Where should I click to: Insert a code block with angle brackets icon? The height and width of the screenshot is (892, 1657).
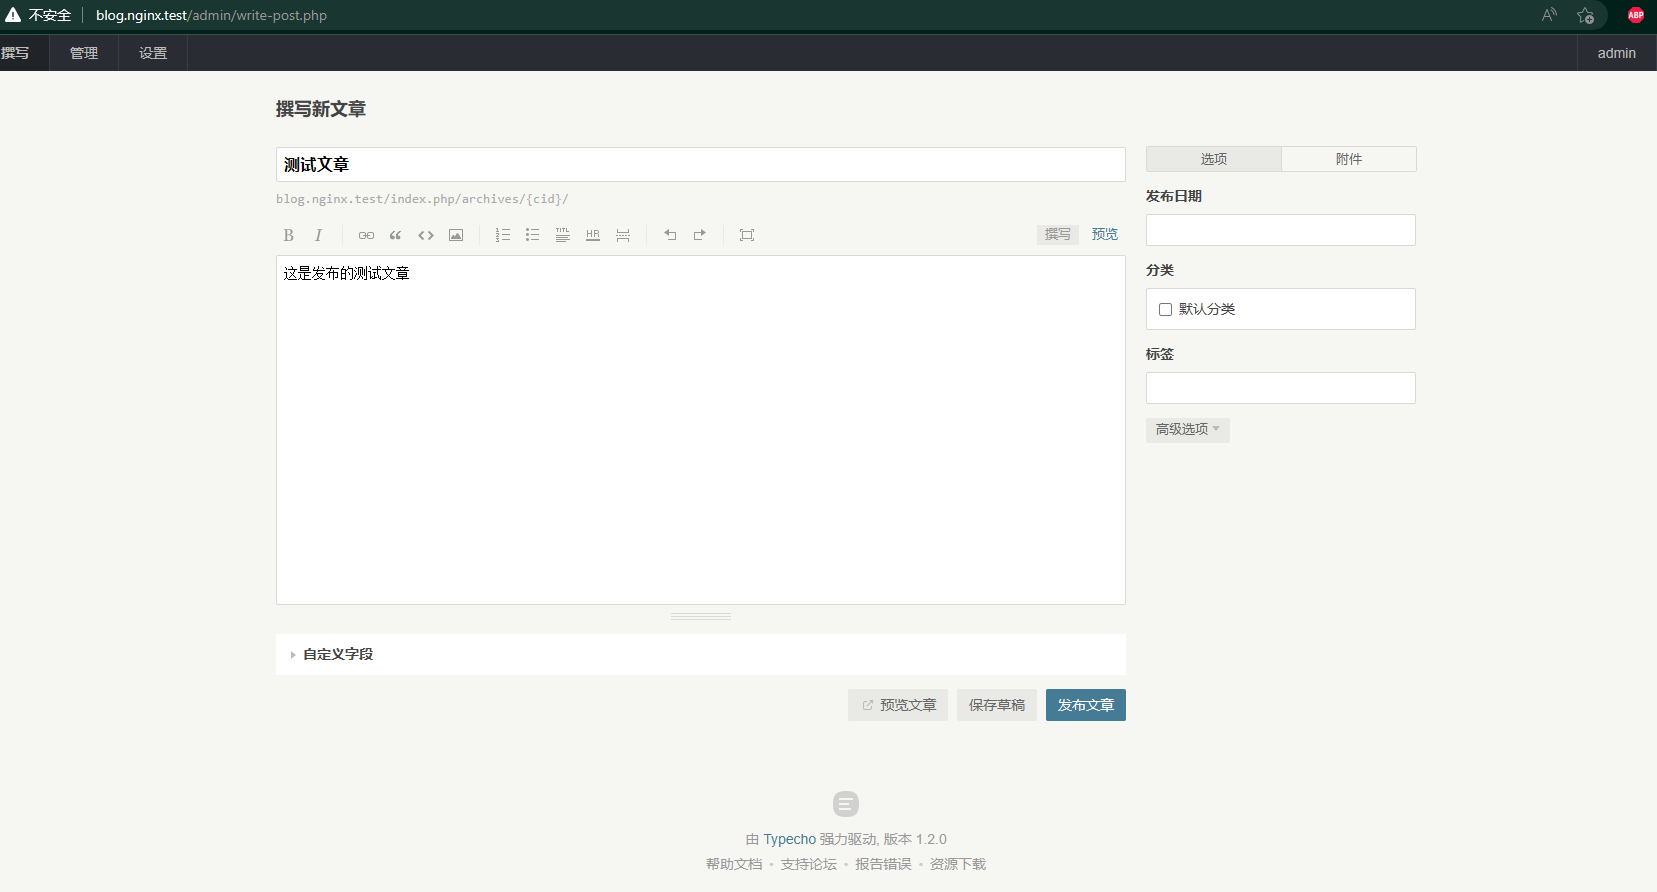point(426,235)
